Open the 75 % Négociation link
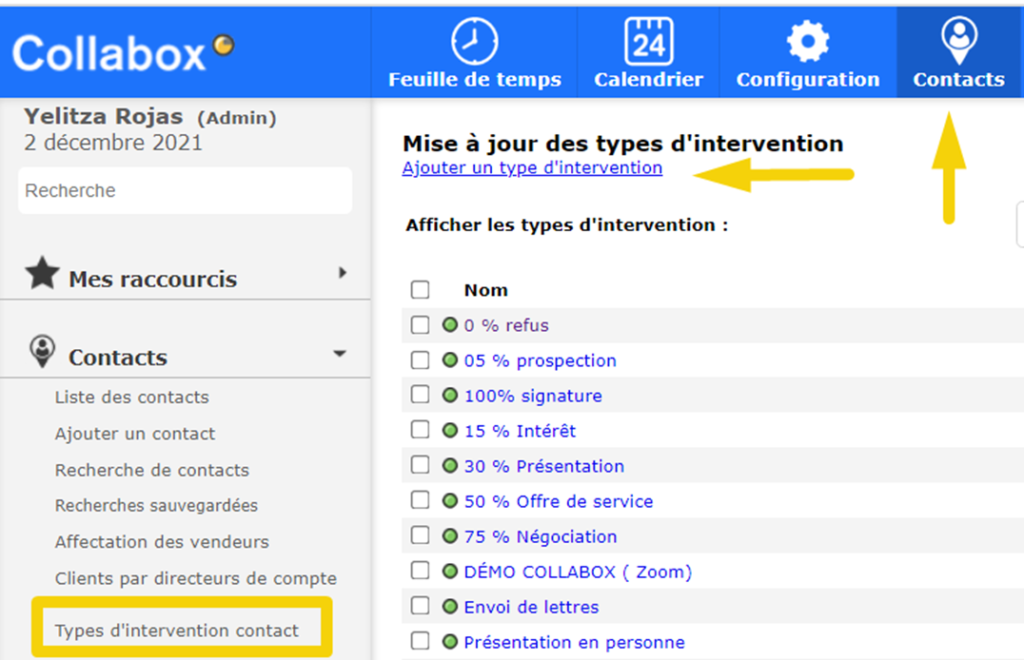 (540, 537)
